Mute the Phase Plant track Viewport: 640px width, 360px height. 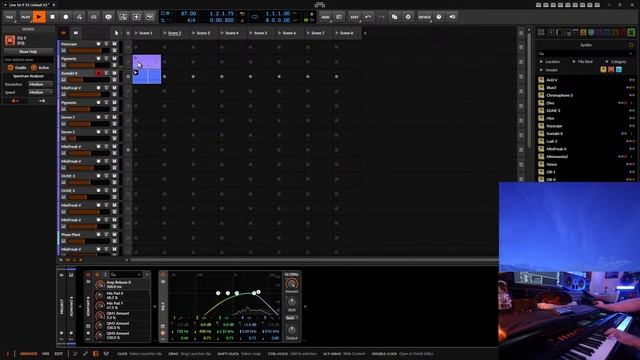115,235
